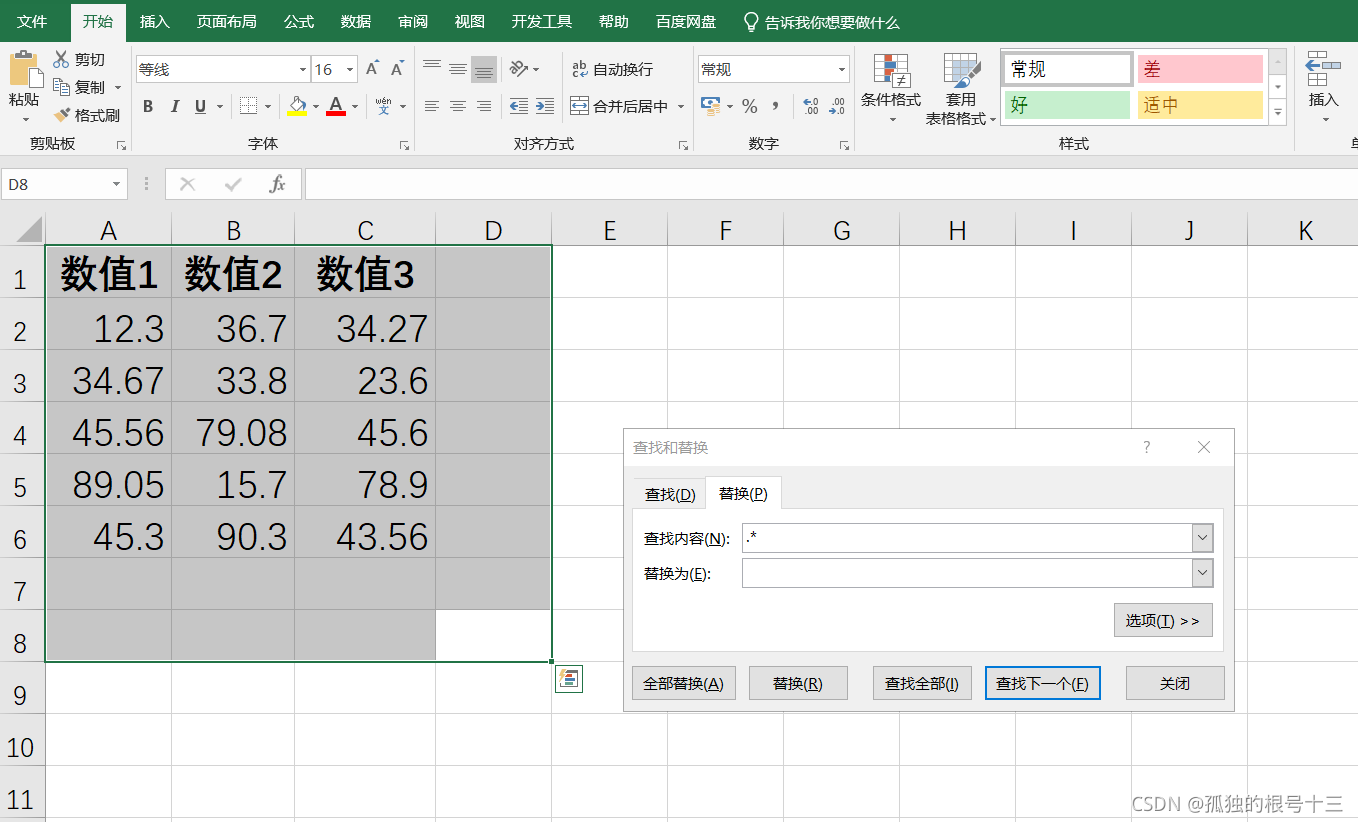Switch to the 查找 tab in dialog
This screenshot has width=1358, height=822.
670,494
